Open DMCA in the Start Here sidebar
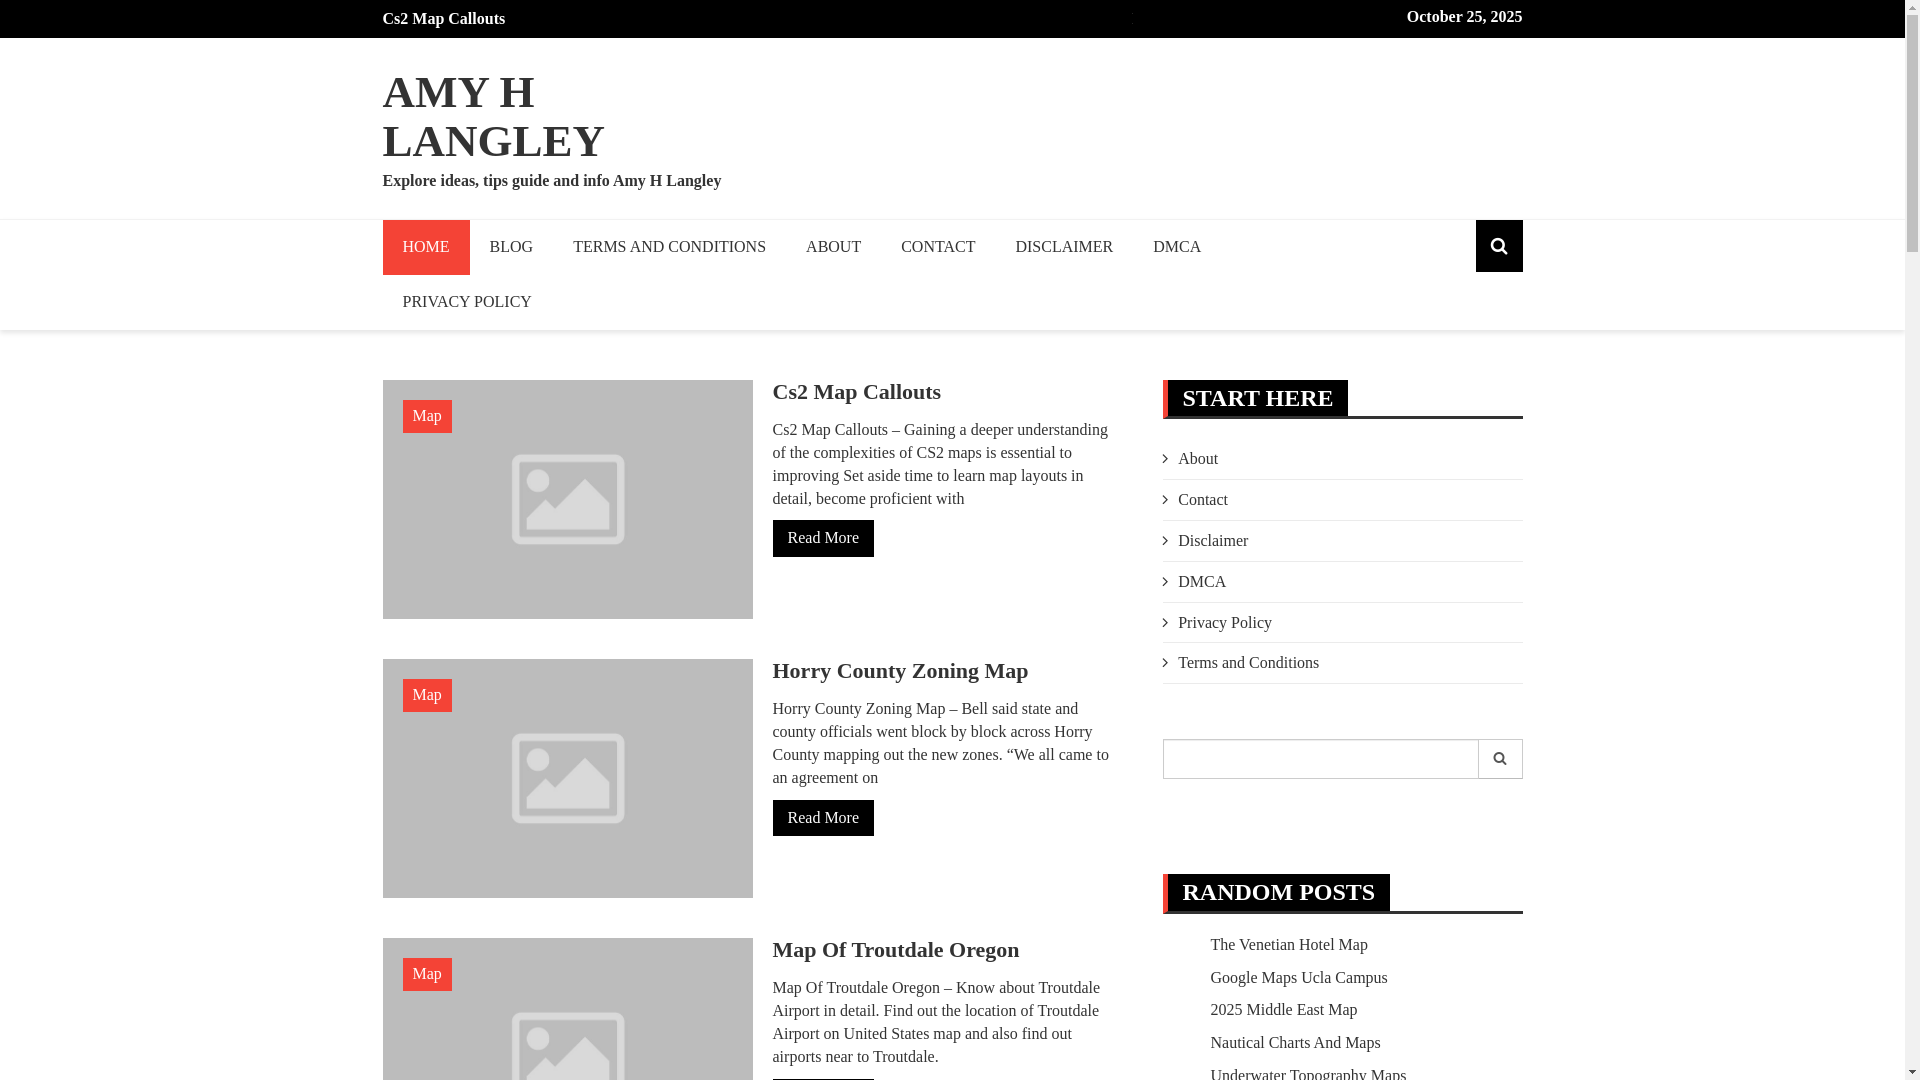This screenshot has height=1080, width=1920. 1201,582
